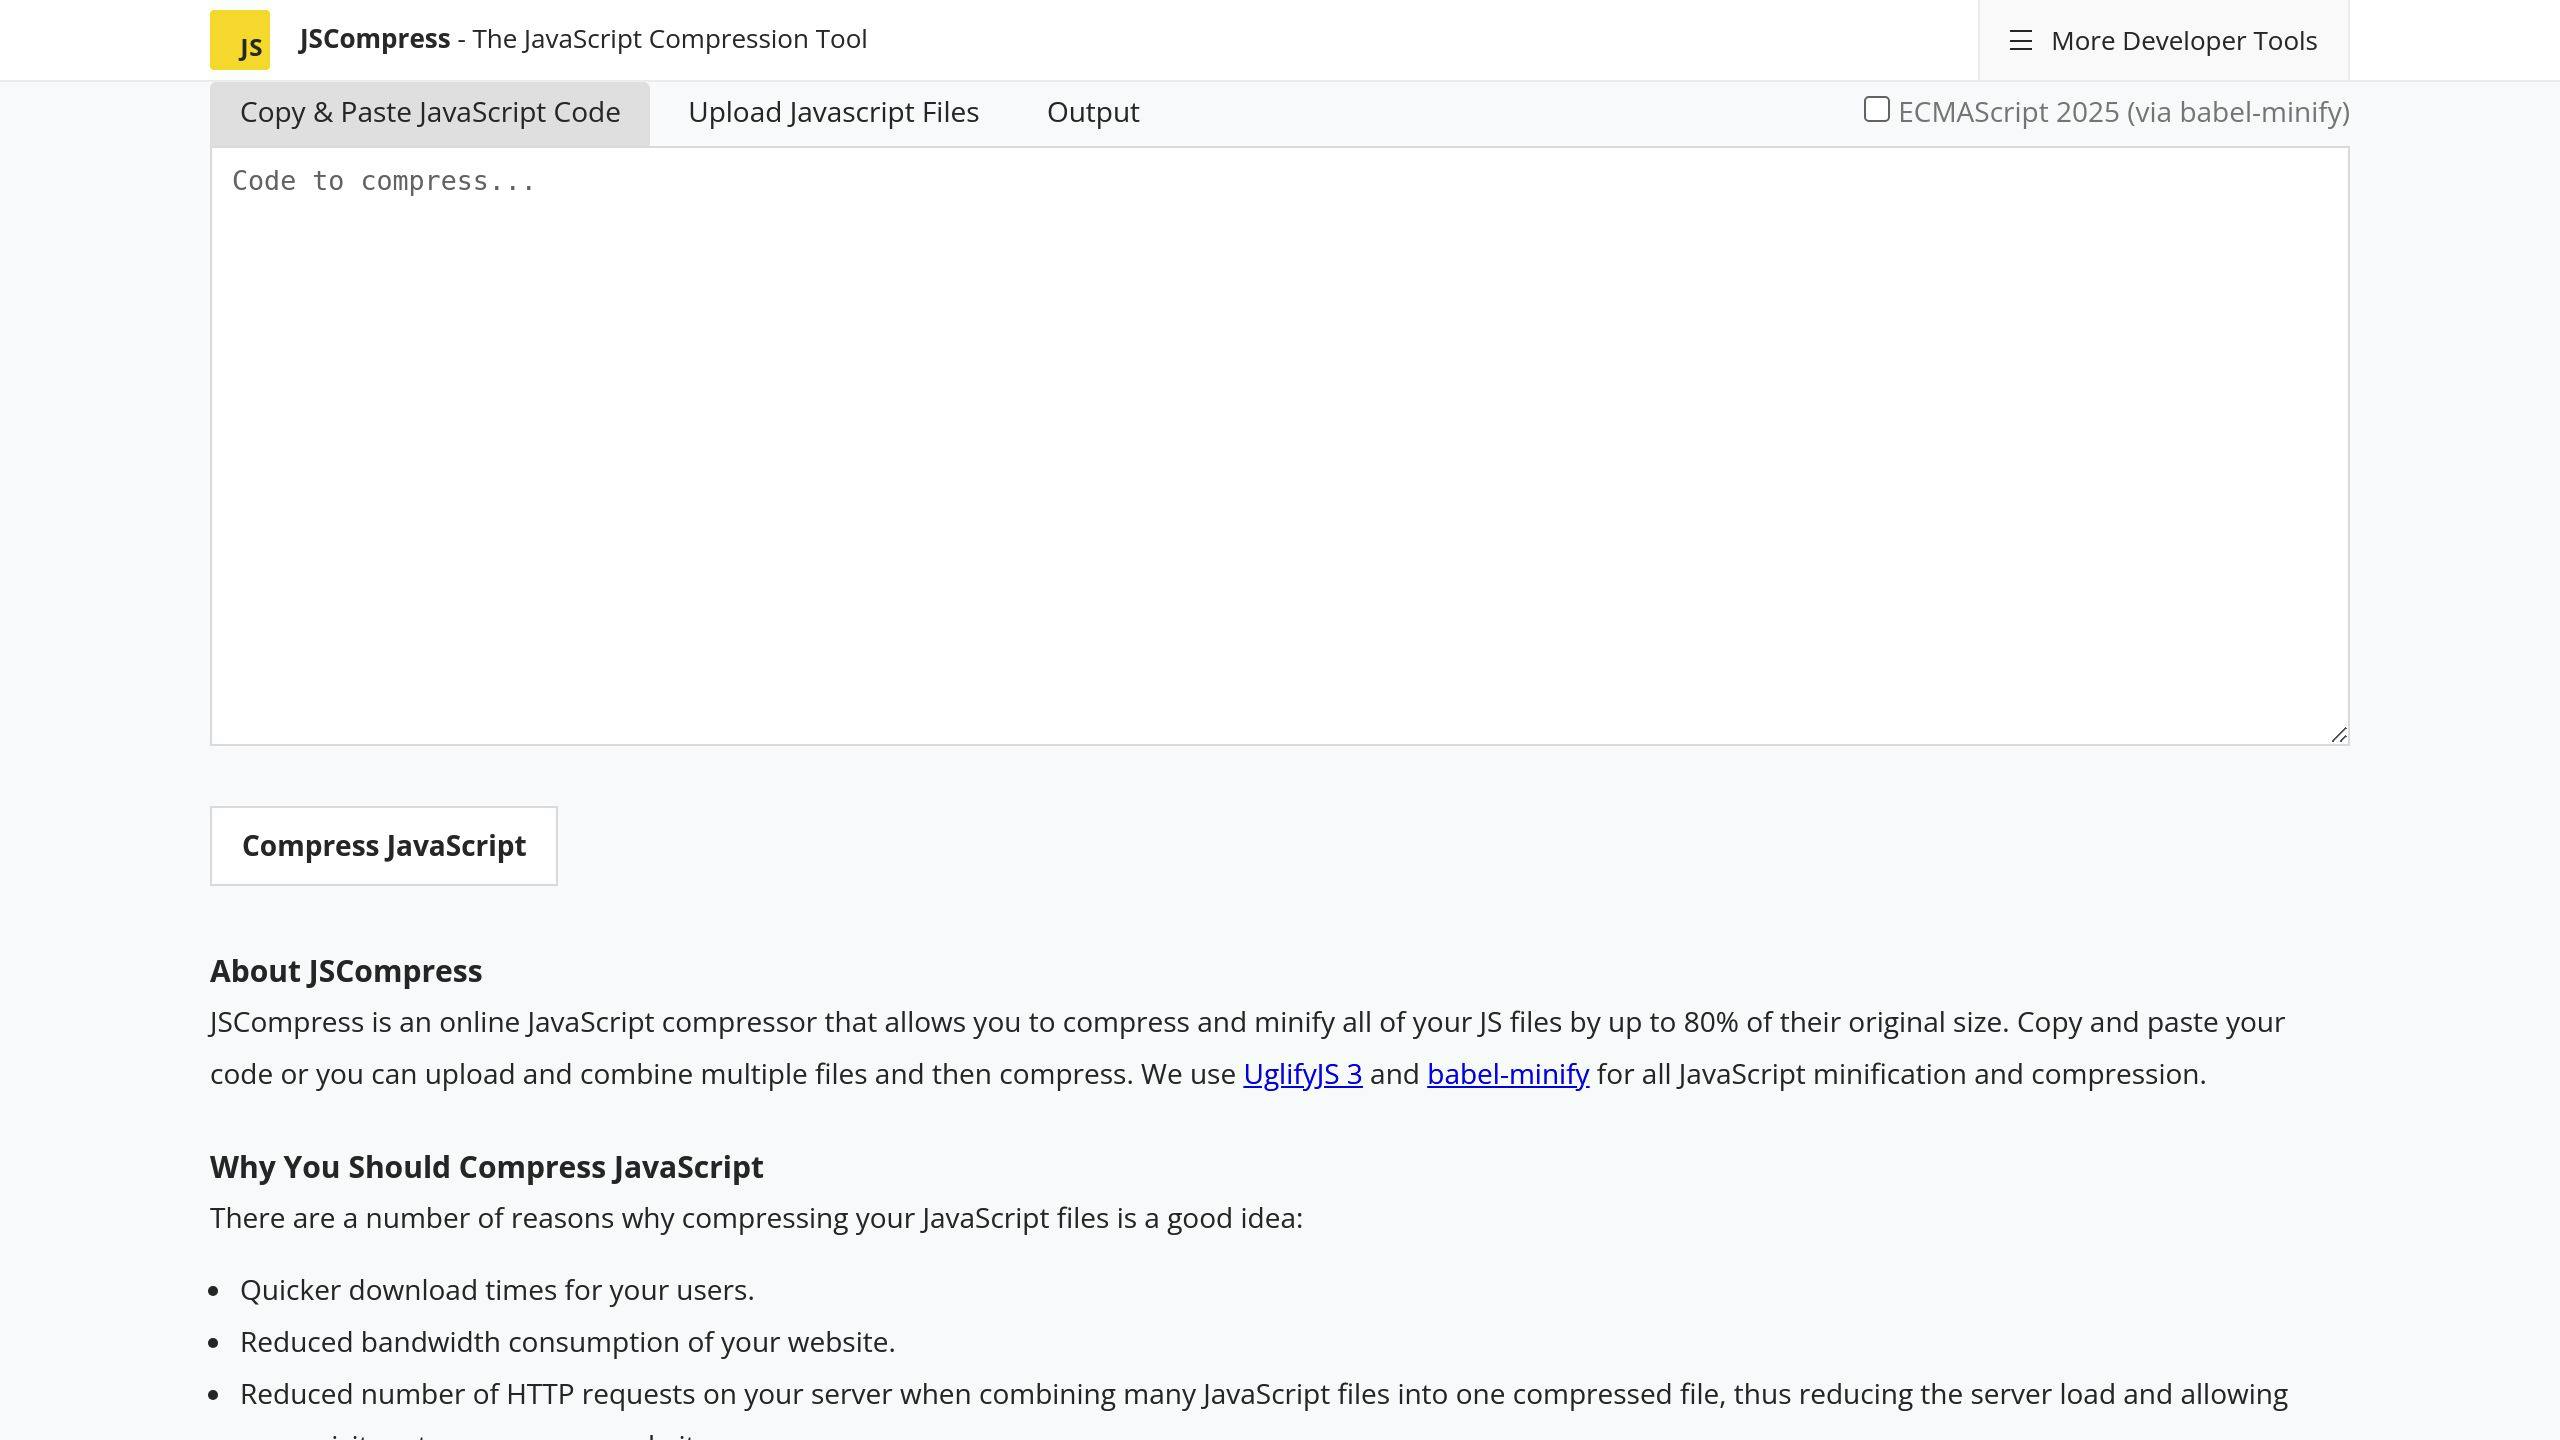Screen dimensions: 2560x1440
Task: Open the hamburger menu icon beside More Developer Tools
Action: click(x=2021, y=41)
